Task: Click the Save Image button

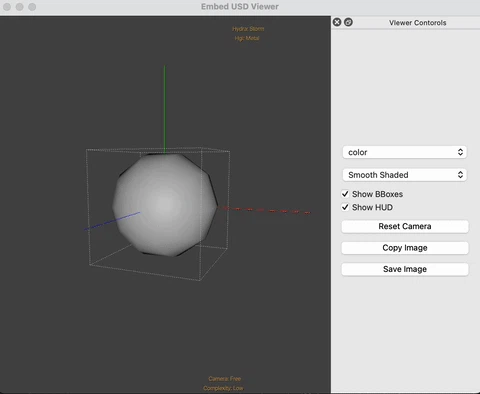Action: pyautogui.click(x=405, y=269)
